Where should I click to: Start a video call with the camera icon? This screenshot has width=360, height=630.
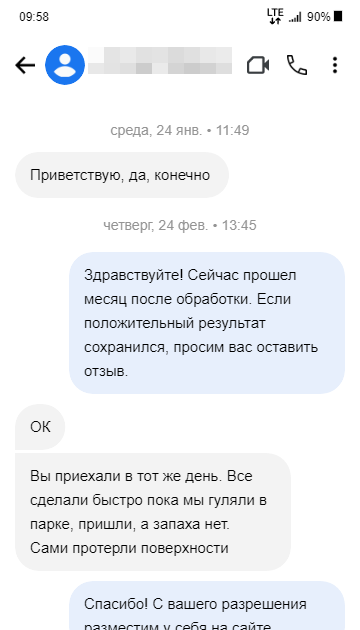pos(258,65)
